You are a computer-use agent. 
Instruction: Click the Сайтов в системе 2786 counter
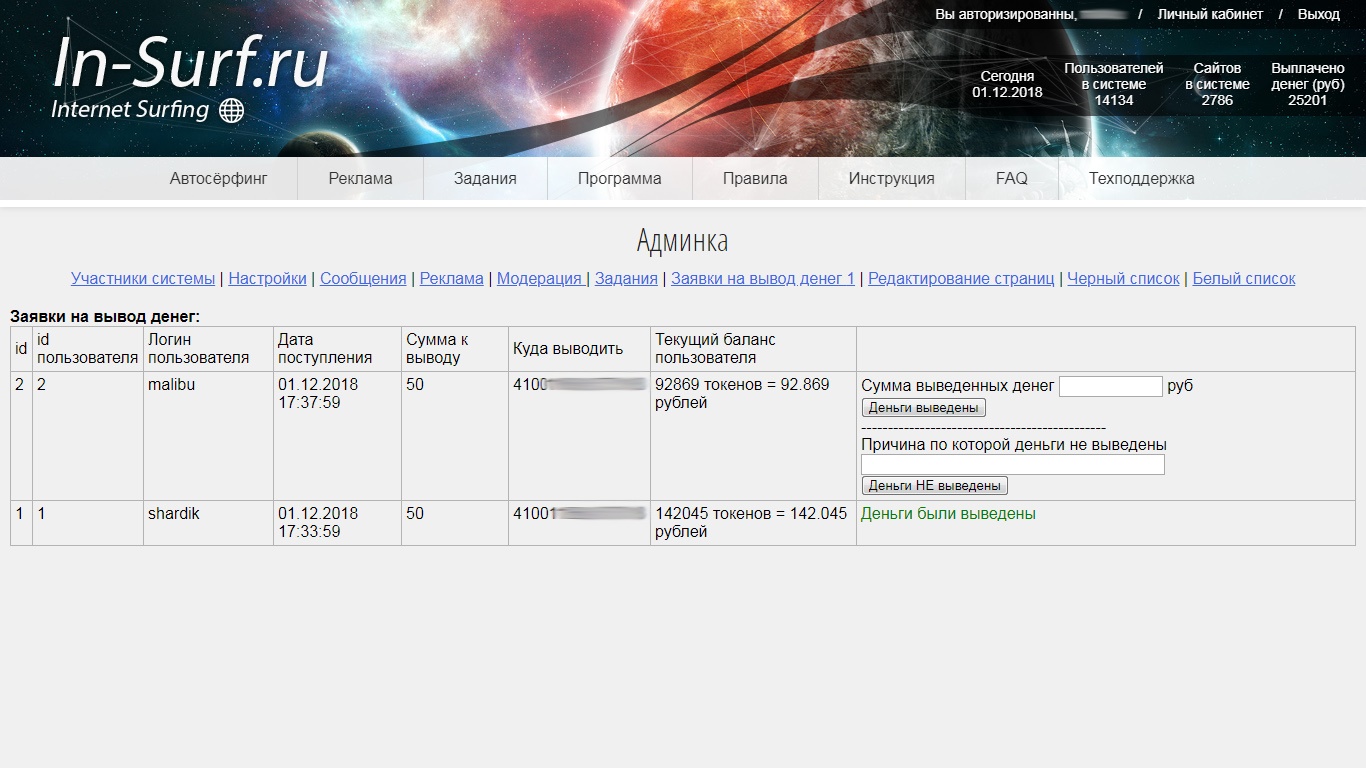click(1217, 84)
